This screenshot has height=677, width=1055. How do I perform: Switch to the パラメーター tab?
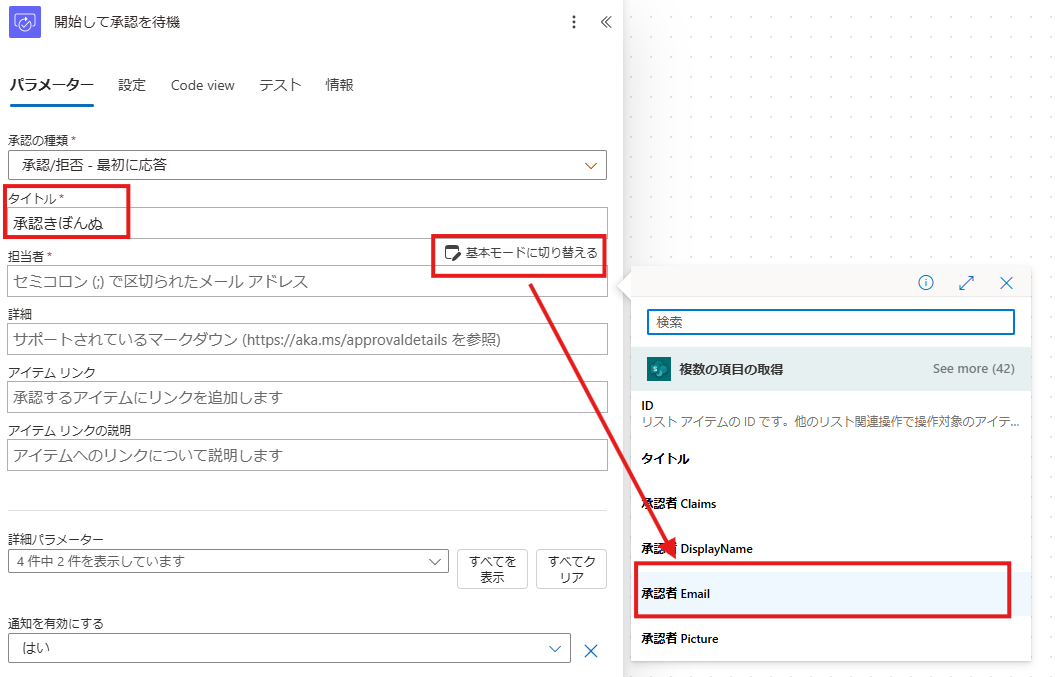(51, 85)
